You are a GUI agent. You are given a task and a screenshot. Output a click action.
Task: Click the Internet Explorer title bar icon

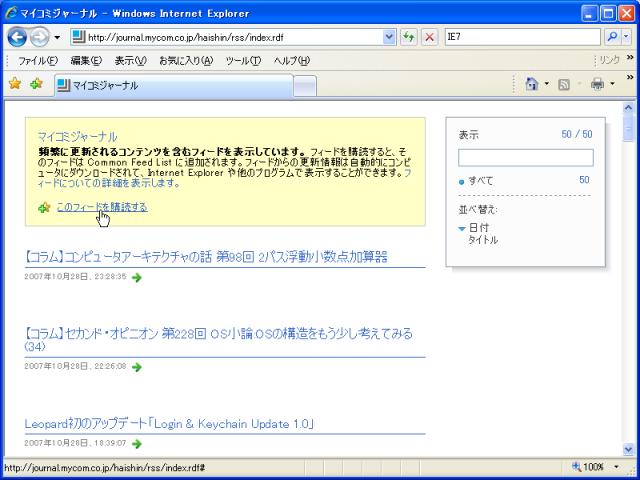pos(10,13)
